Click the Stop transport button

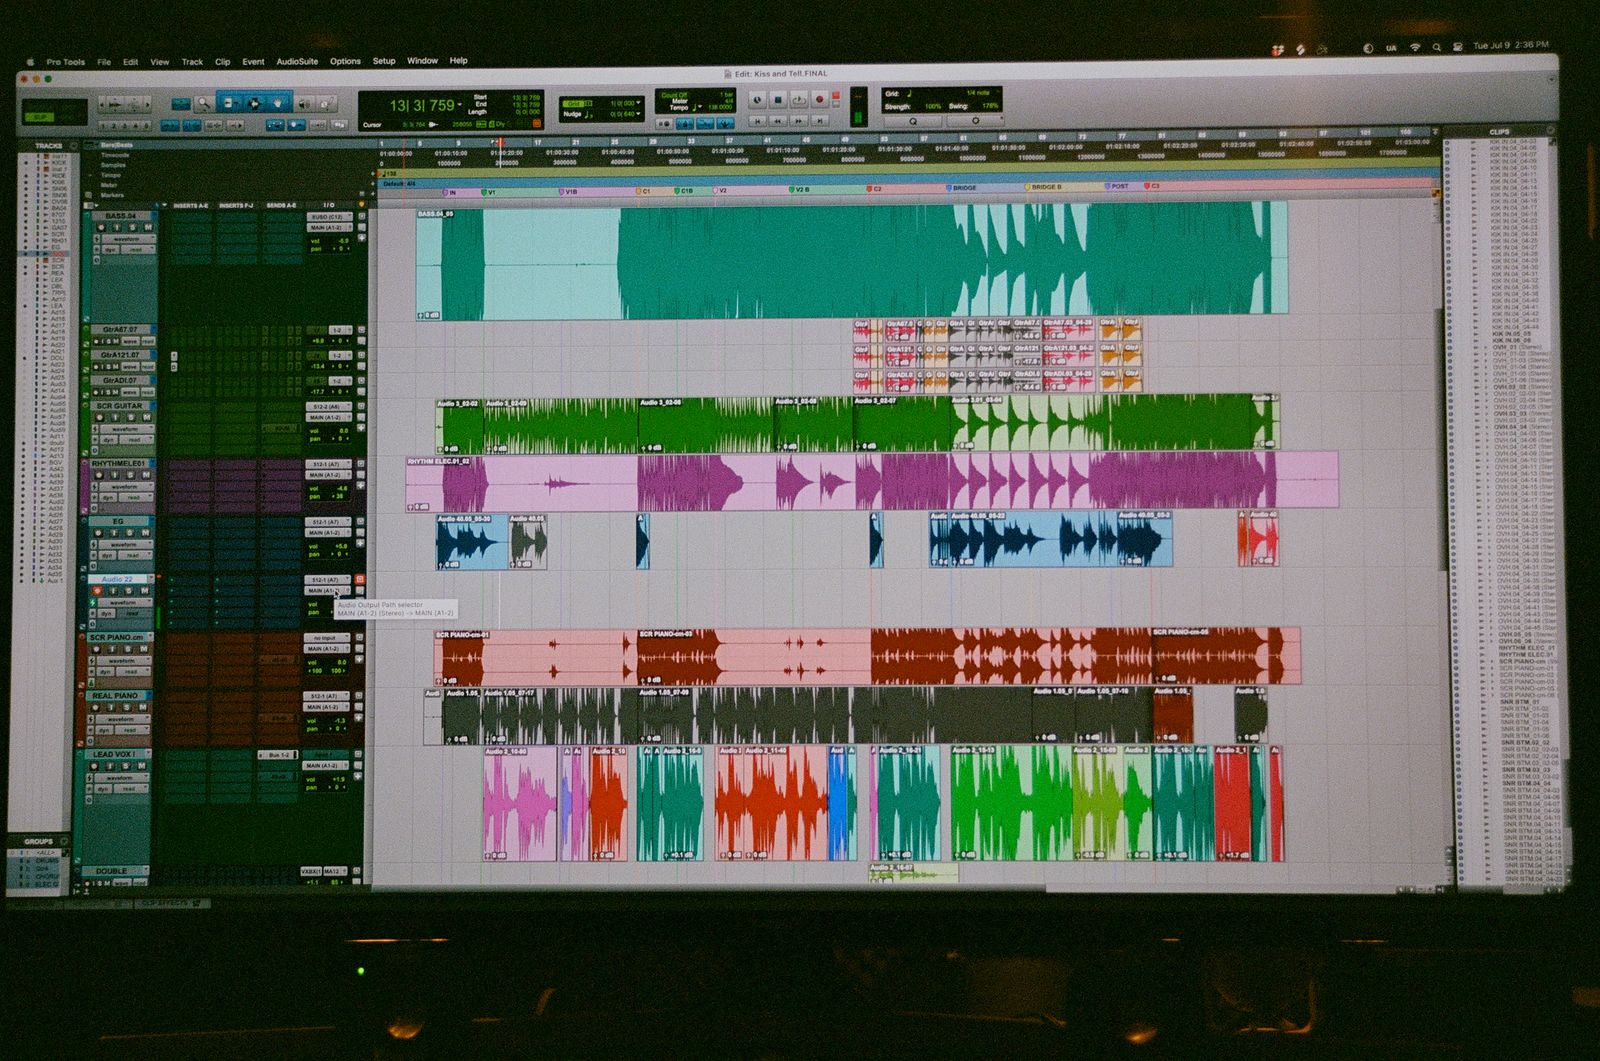coord(777,100)
